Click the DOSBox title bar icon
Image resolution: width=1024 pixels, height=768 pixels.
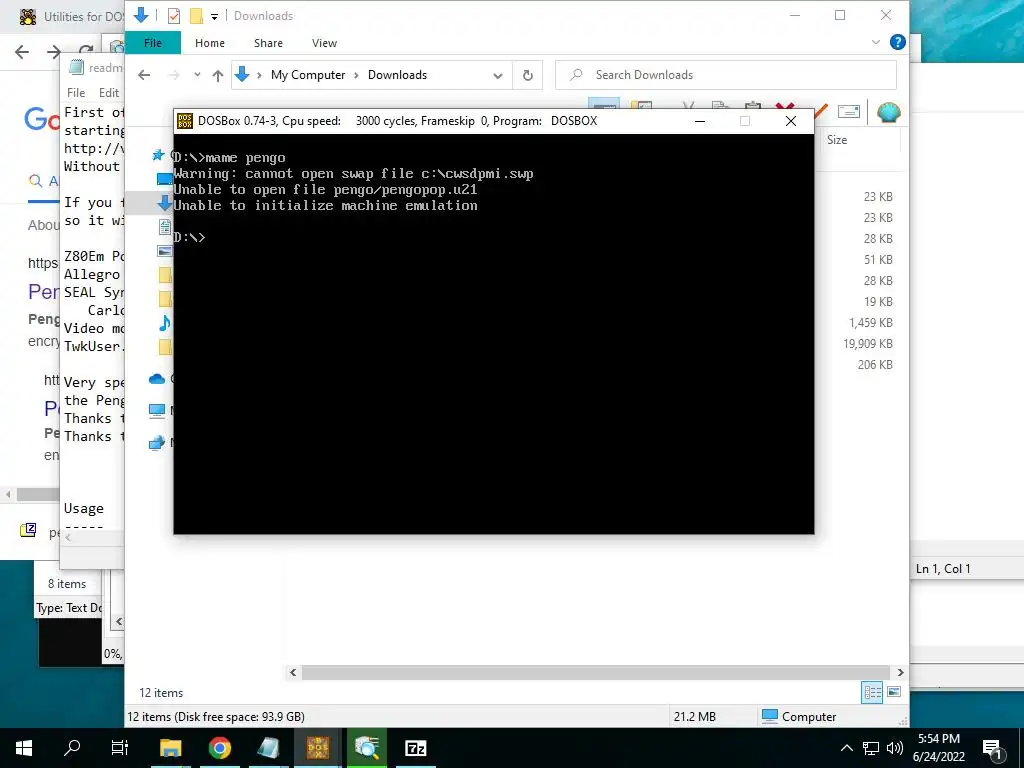coord(185,121)
